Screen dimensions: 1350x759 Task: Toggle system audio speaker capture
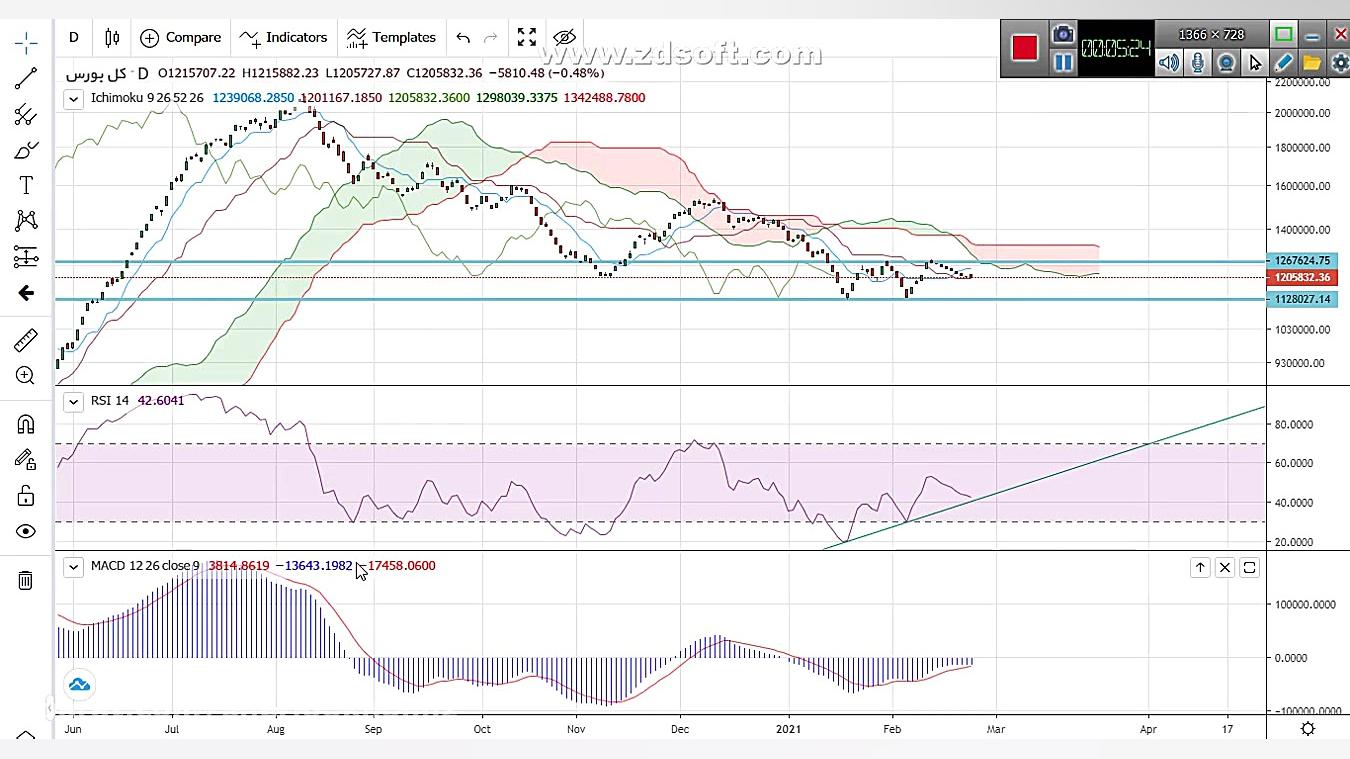[x=1168, y=63]
